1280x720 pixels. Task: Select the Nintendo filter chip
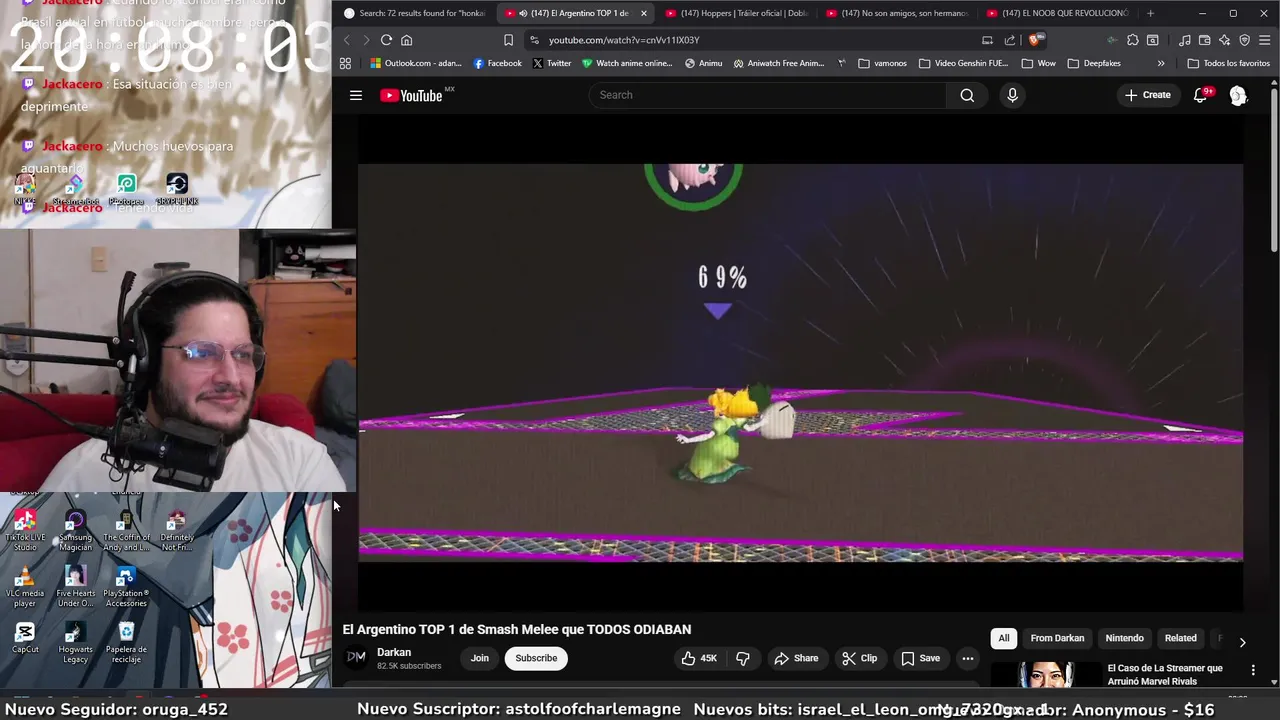(x=1124, y=638)
